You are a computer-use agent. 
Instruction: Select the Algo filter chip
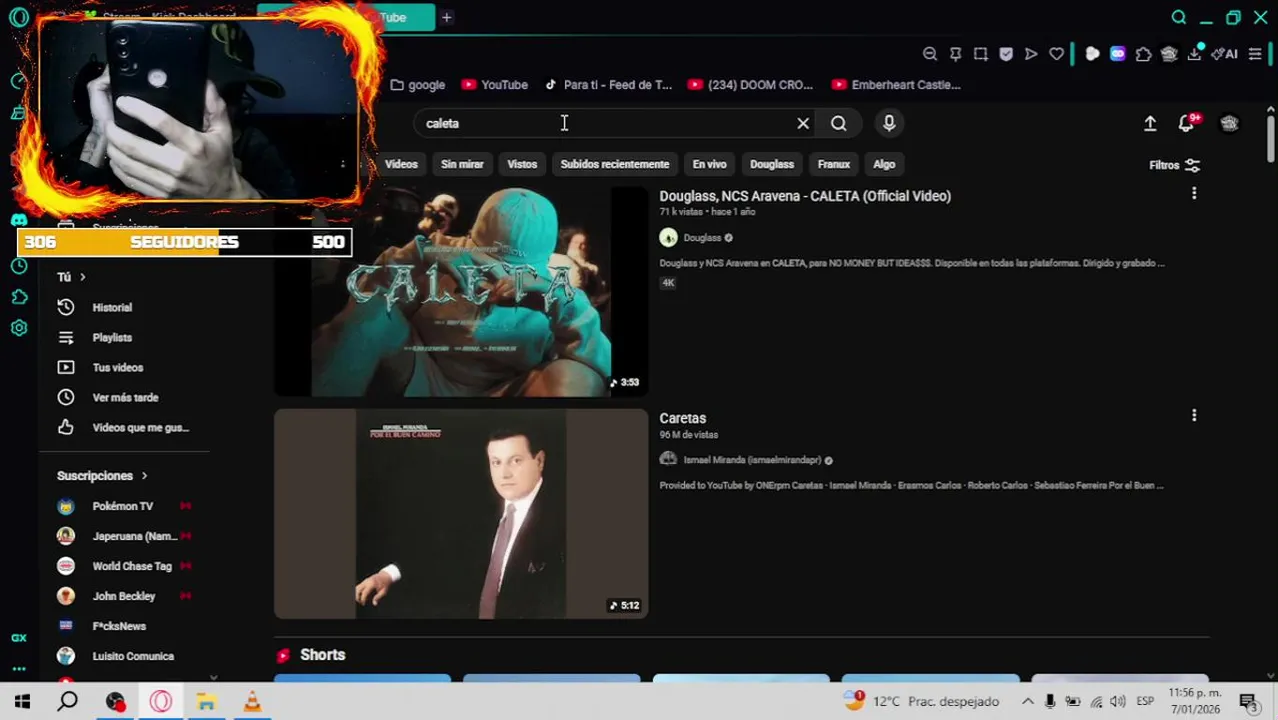click(x=884, y=164)
